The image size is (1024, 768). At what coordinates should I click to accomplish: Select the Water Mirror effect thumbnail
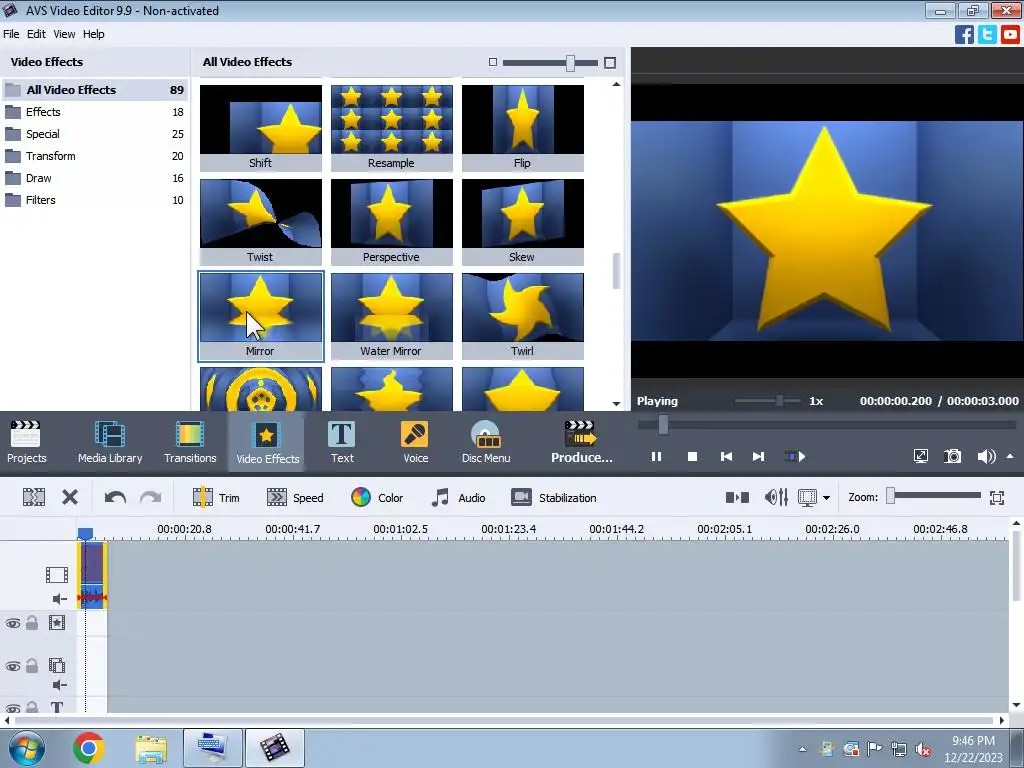pos(391,315)
